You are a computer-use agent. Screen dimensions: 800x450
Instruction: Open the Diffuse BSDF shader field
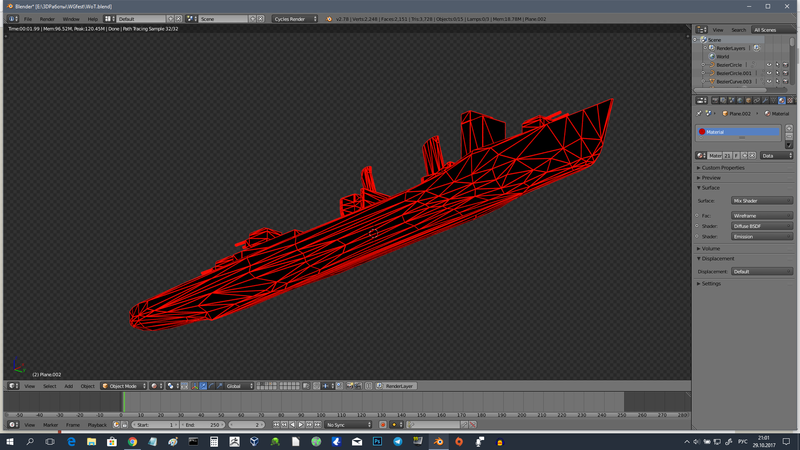pos(762,226)
